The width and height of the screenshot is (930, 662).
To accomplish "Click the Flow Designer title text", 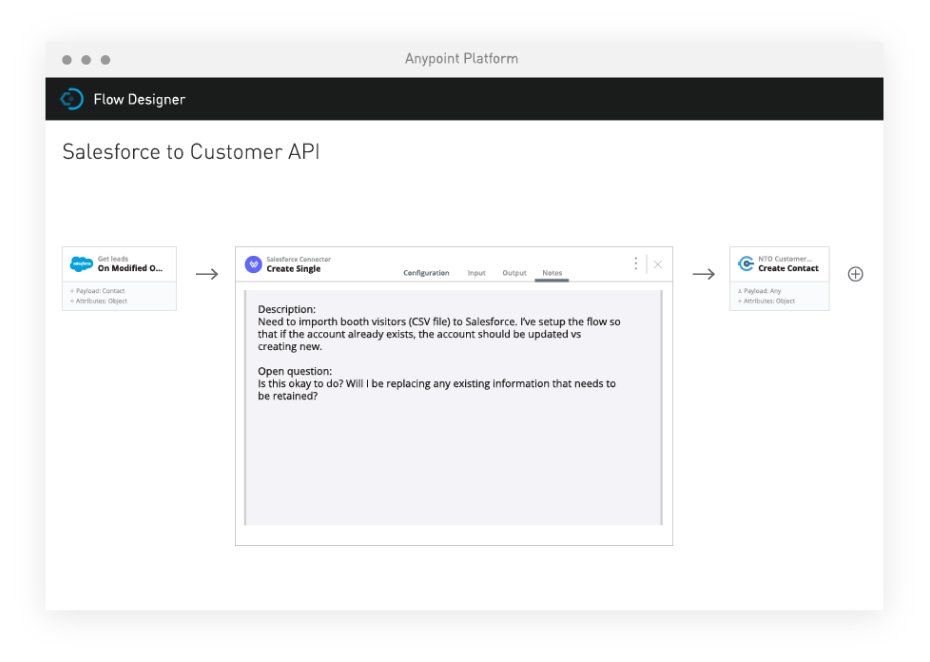I will click(x=139, y=100).
